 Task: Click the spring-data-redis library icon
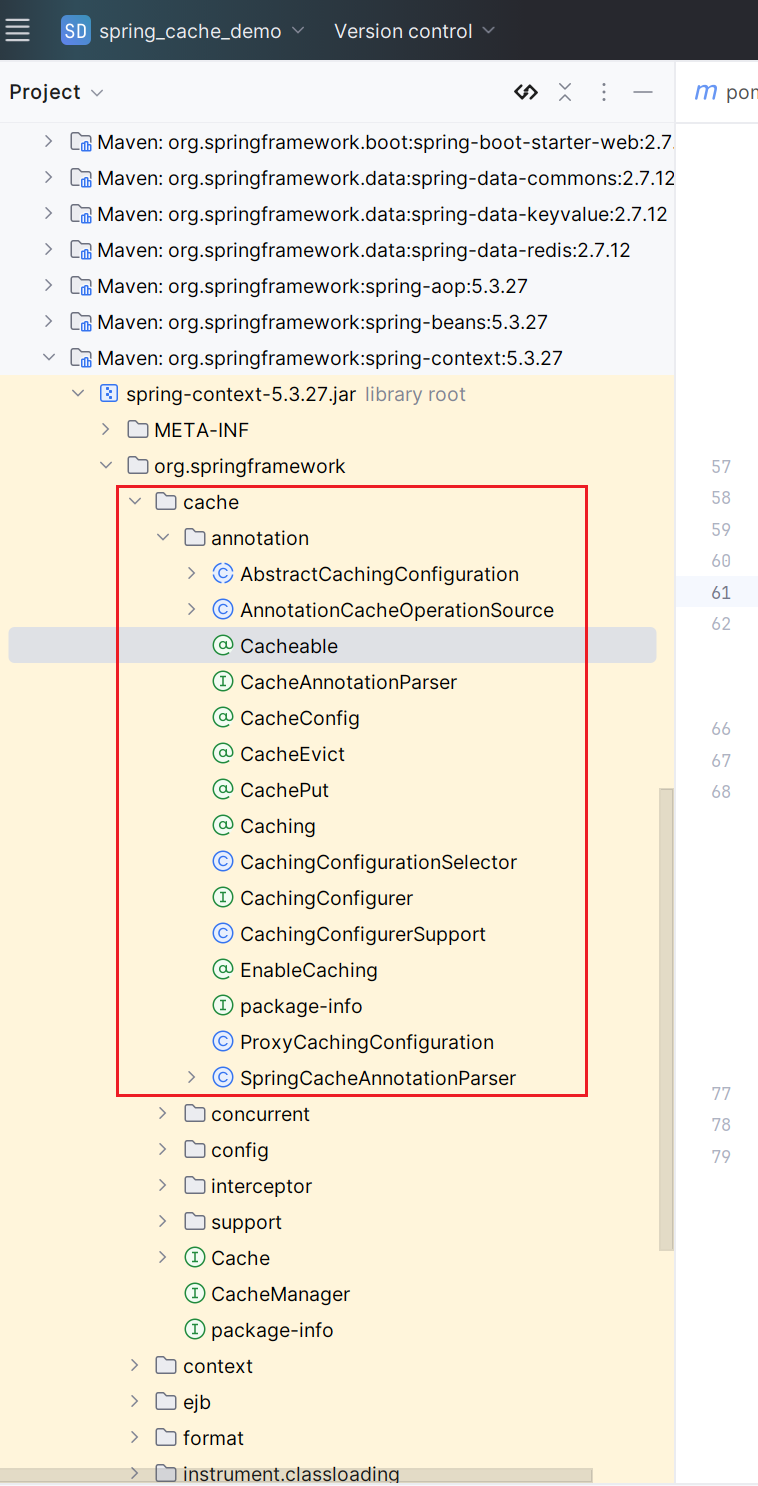point(80,250)
